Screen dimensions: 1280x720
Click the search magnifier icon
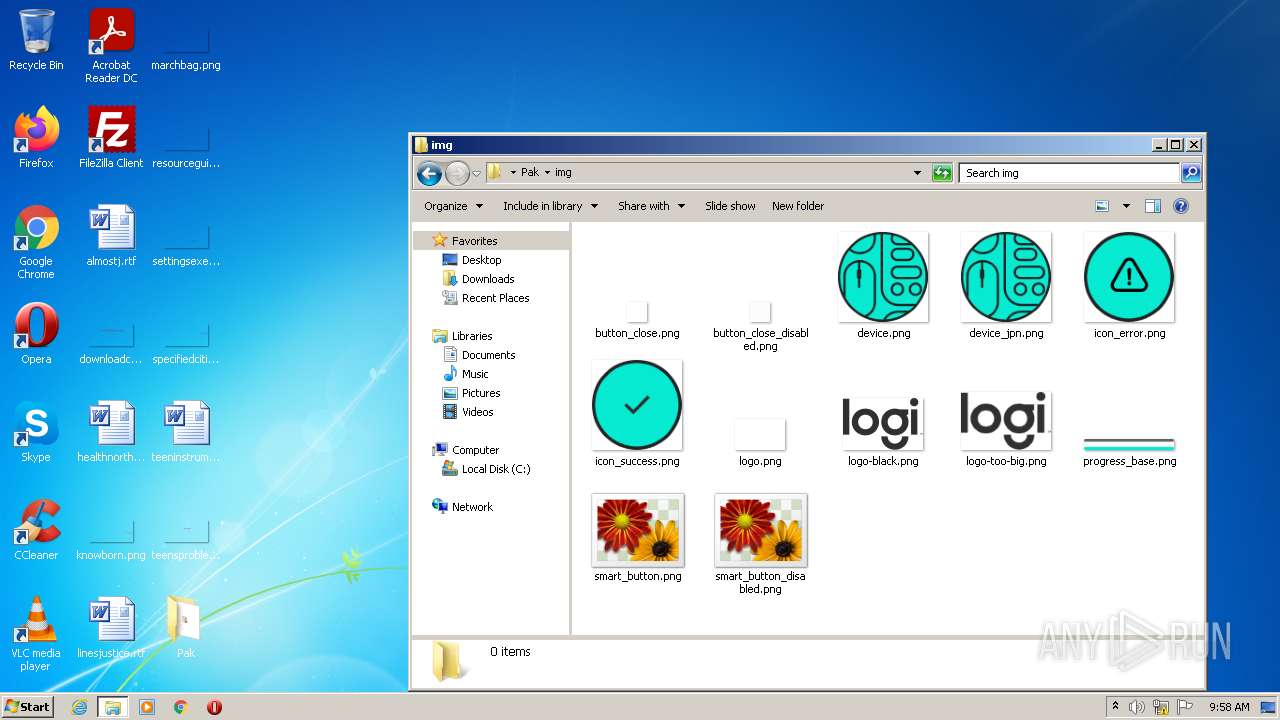pos(1191,173)
